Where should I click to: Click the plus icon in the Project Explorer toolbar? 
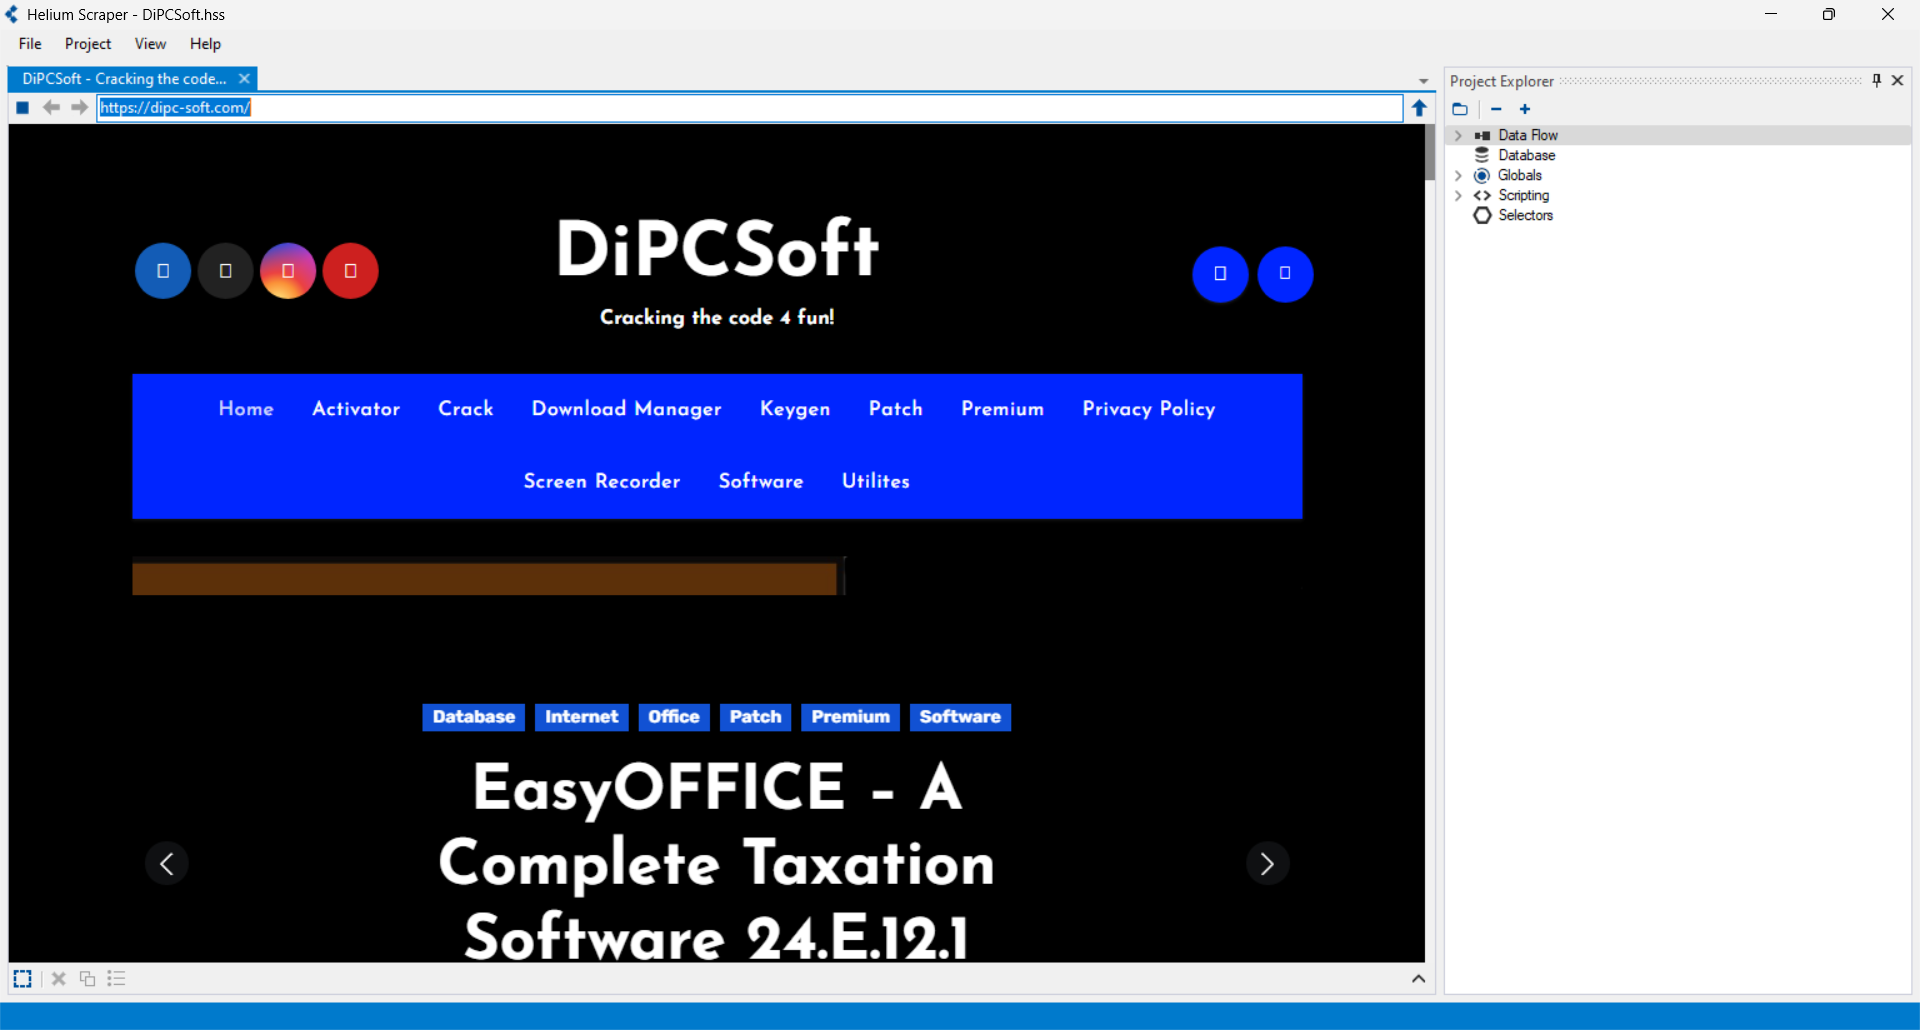(x=1525, y=109)
